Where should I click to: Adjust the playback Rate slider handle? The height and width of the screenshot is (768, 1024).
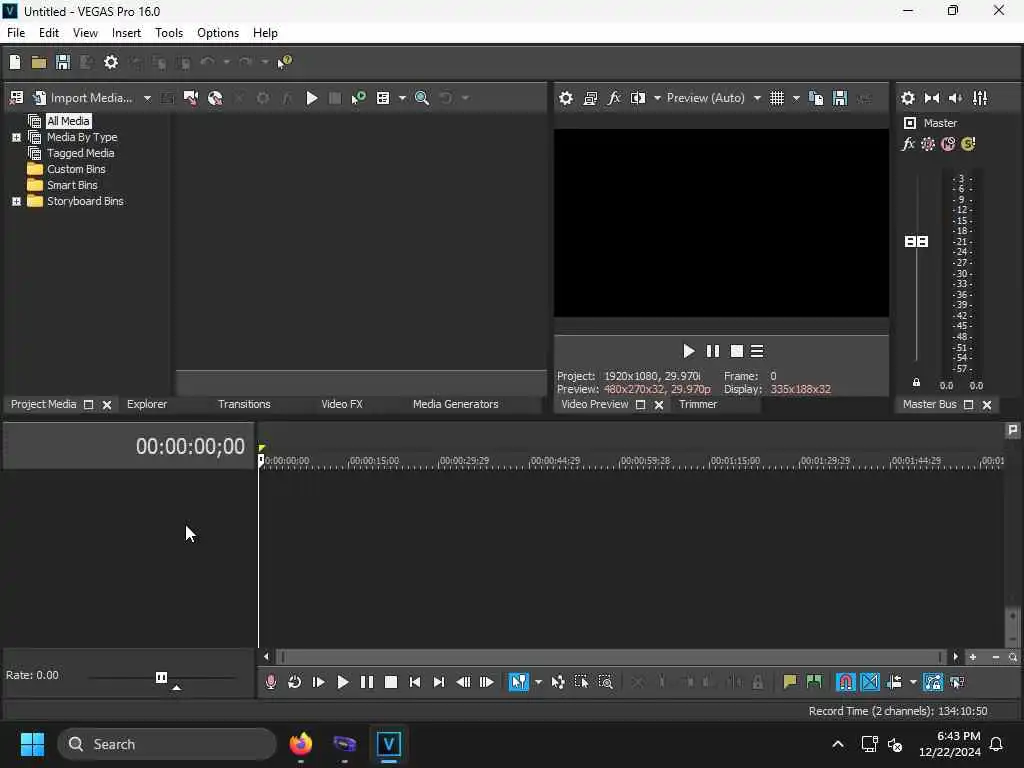[x=161, y=677]
